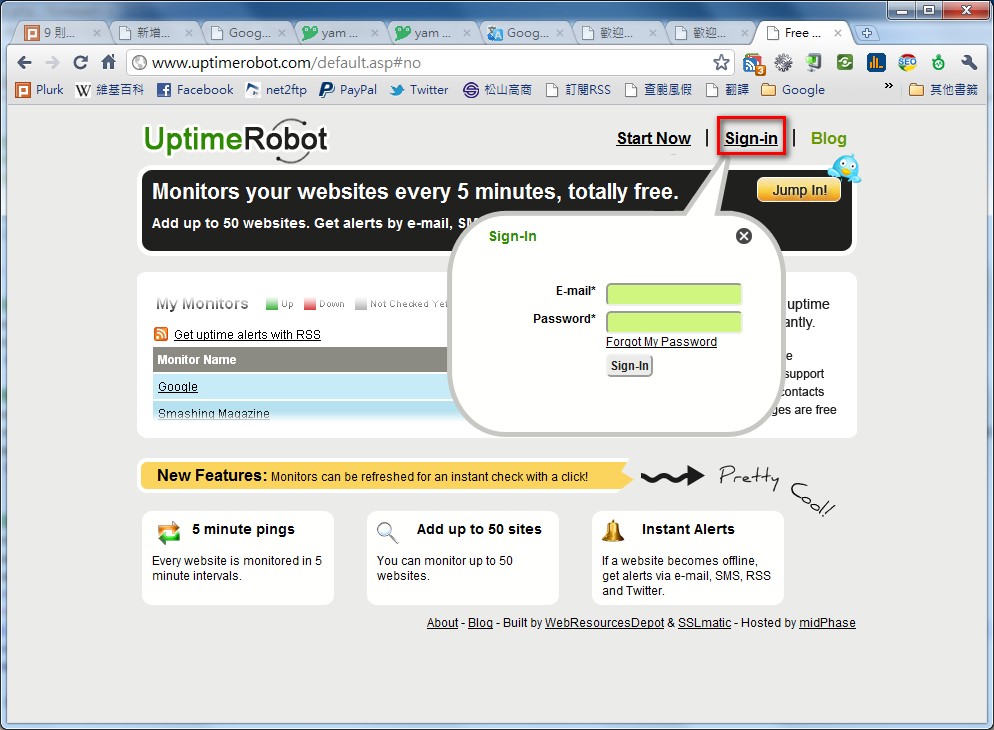The height and width of the screenshot is (730, 994).
Task: Open the 訂閱RSS bookmark
Action: [x=578, y=90]
